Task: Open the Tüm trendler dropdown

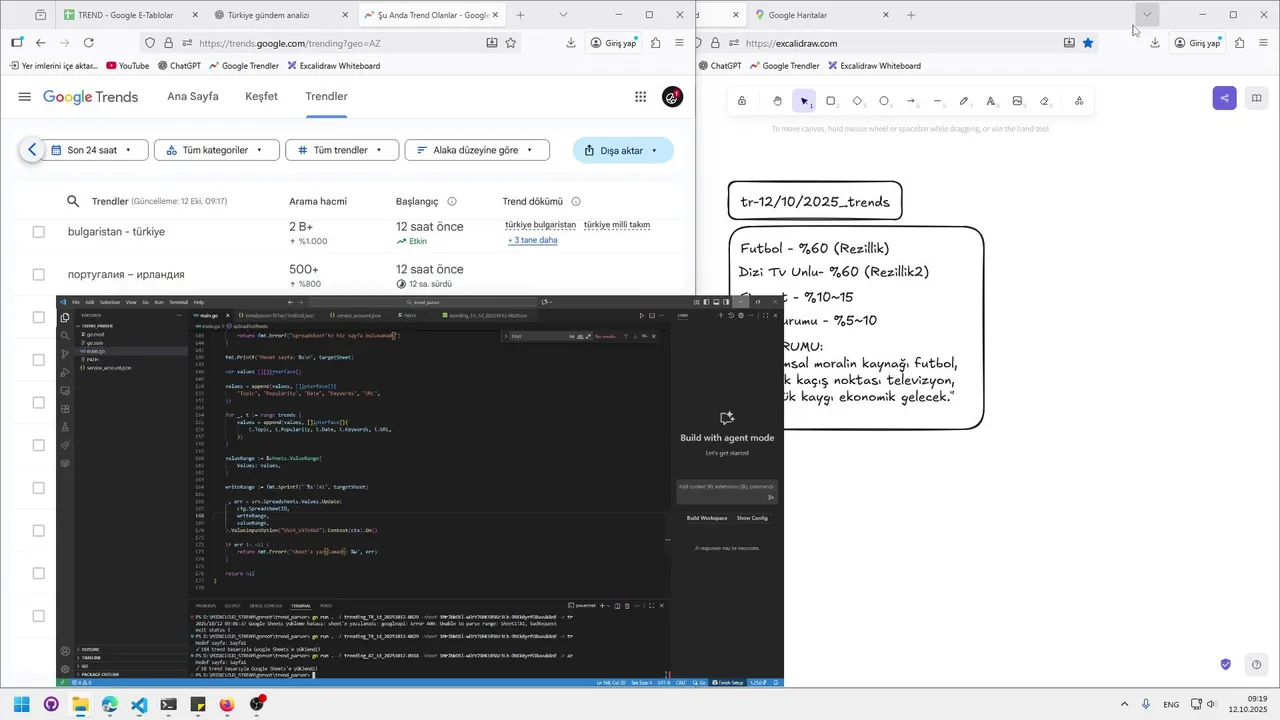Action: pos(342,150)
